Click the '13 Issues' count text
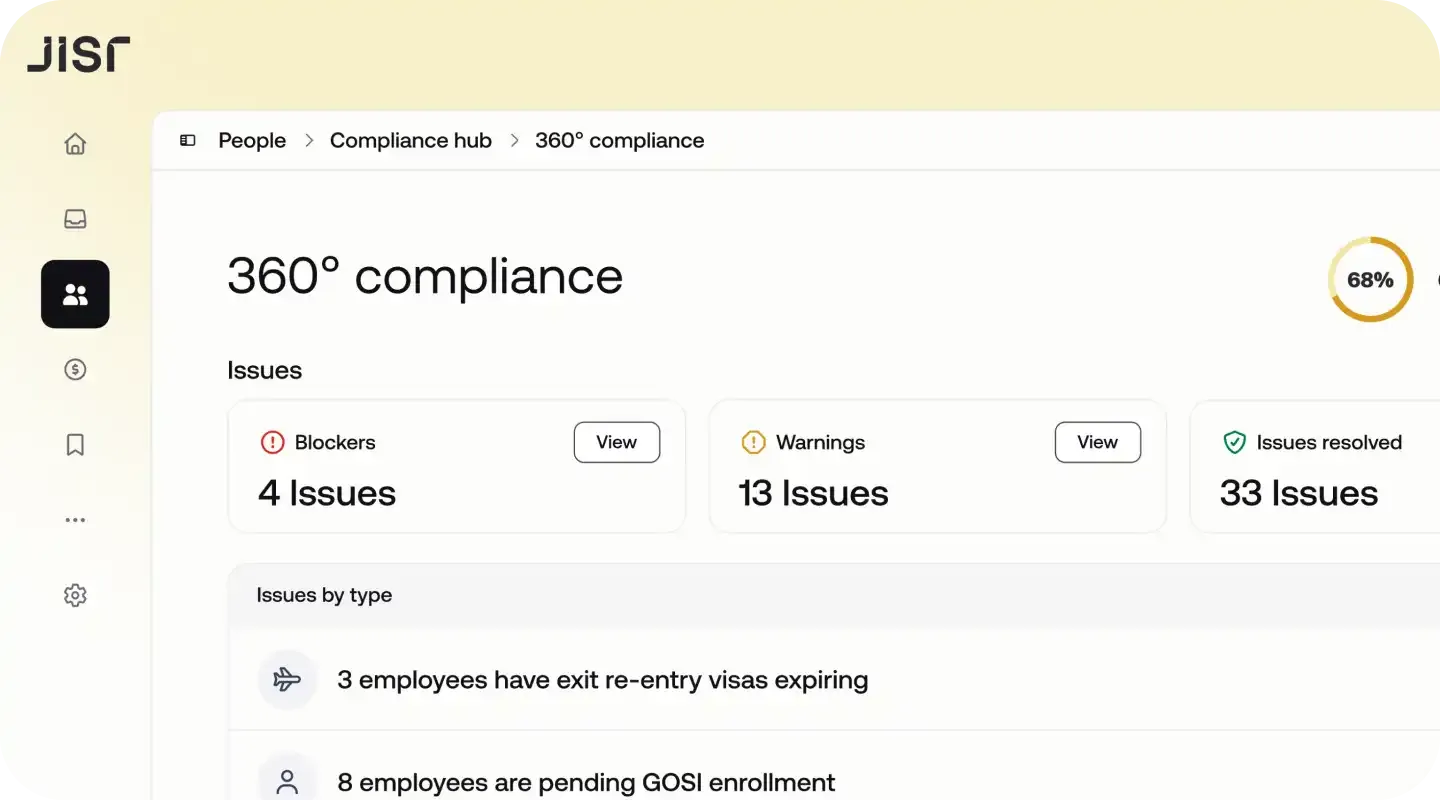 (813, 493)
